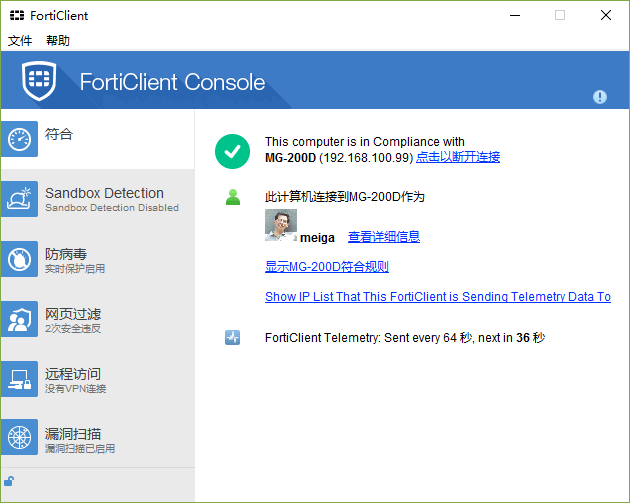Click the 显示MG-200D符合规则 link

coord(327,266)
